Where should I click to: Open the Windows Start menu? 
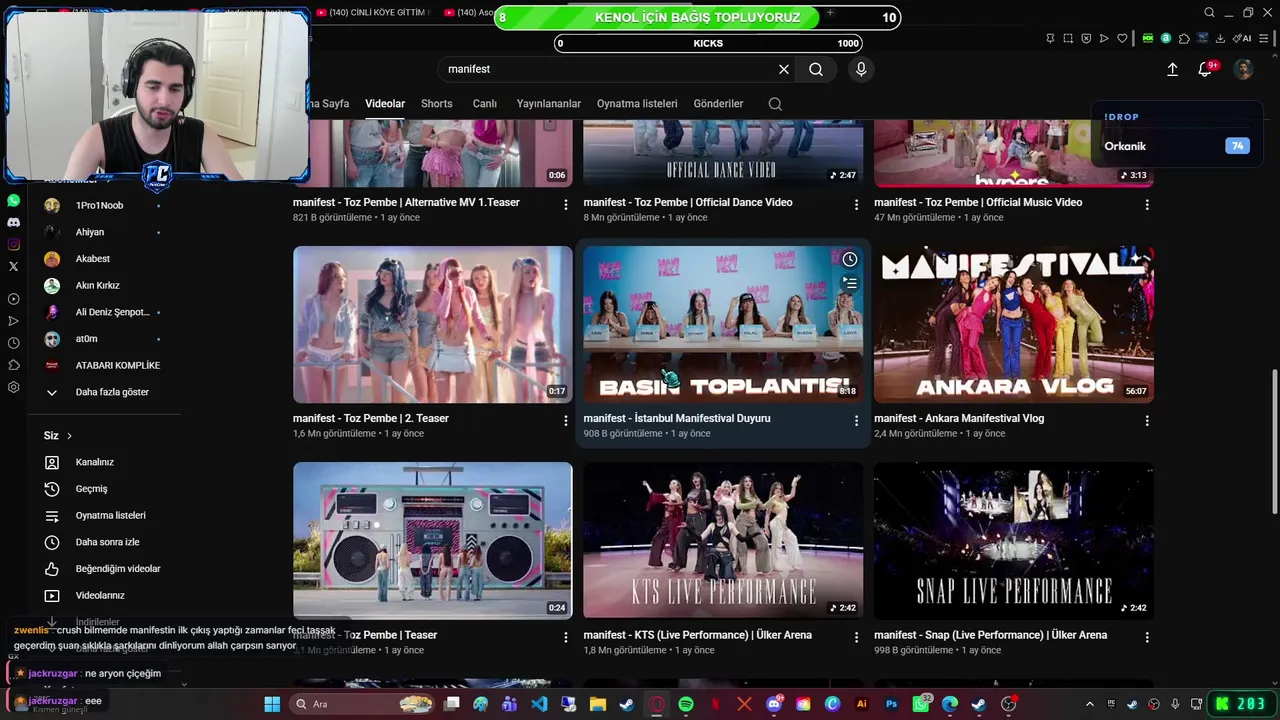(x=272, y=704)
